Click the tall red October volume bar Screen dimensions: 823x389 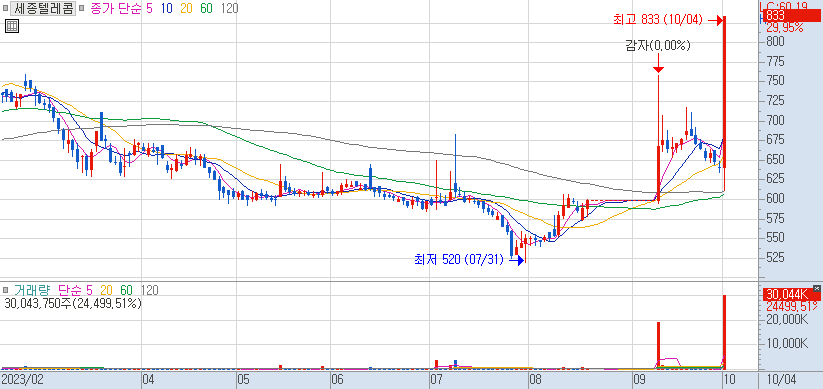click(x=725, y=332)
